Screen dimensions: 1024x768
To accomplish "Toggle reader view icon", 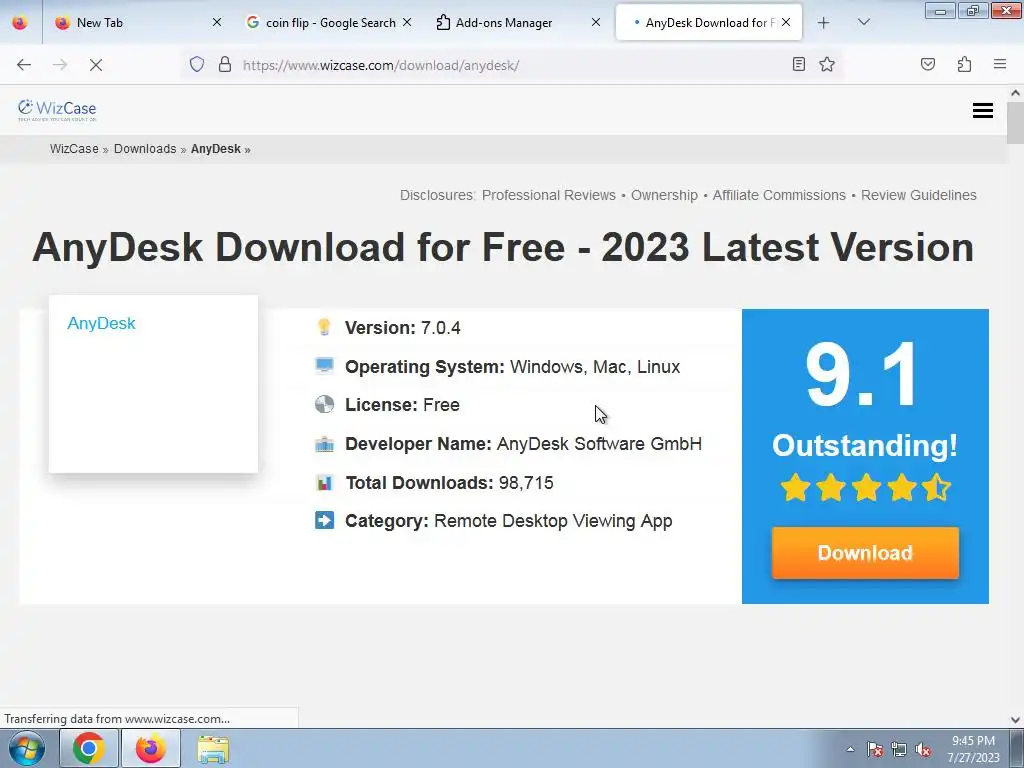I will [x=798, y=64].
